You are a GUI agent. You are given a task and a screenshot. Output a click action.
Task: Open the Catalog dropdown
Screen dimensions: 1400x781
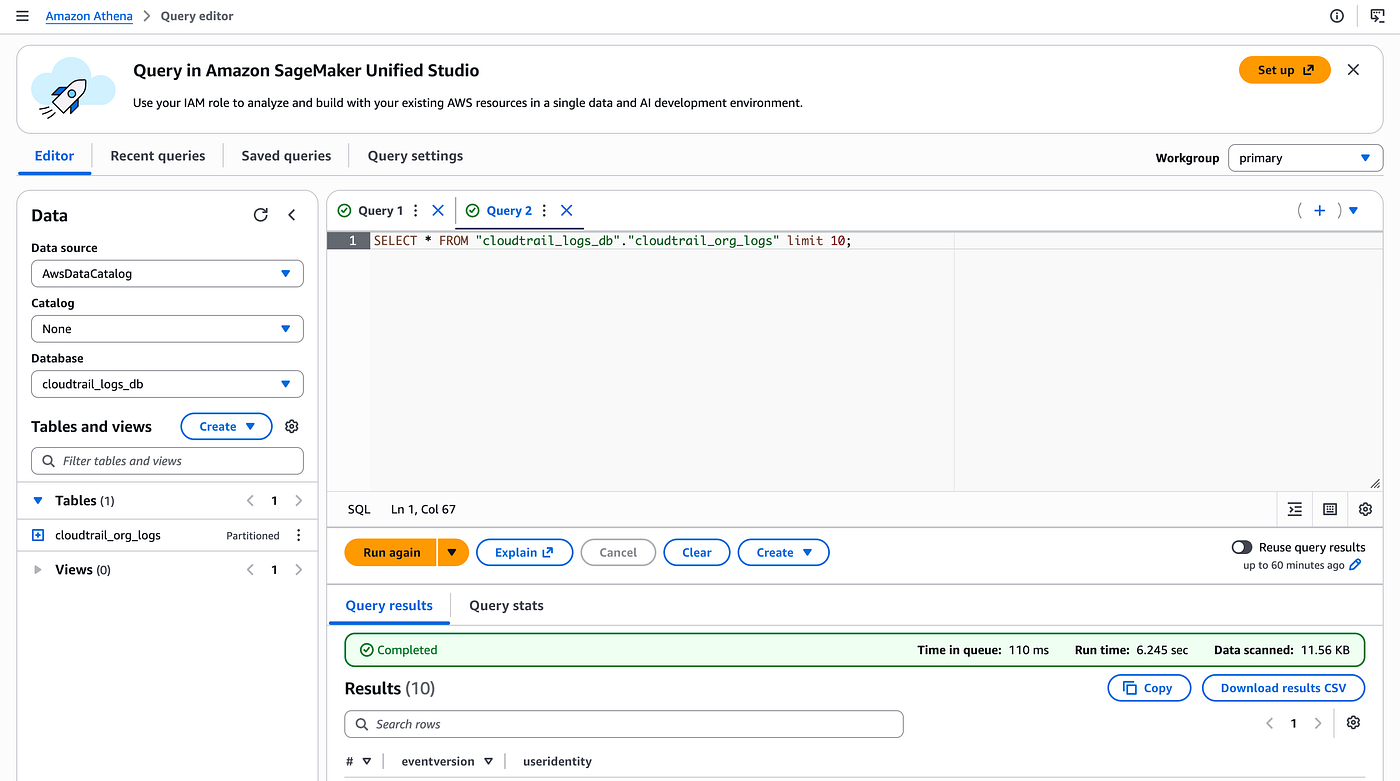pos(167,329)
